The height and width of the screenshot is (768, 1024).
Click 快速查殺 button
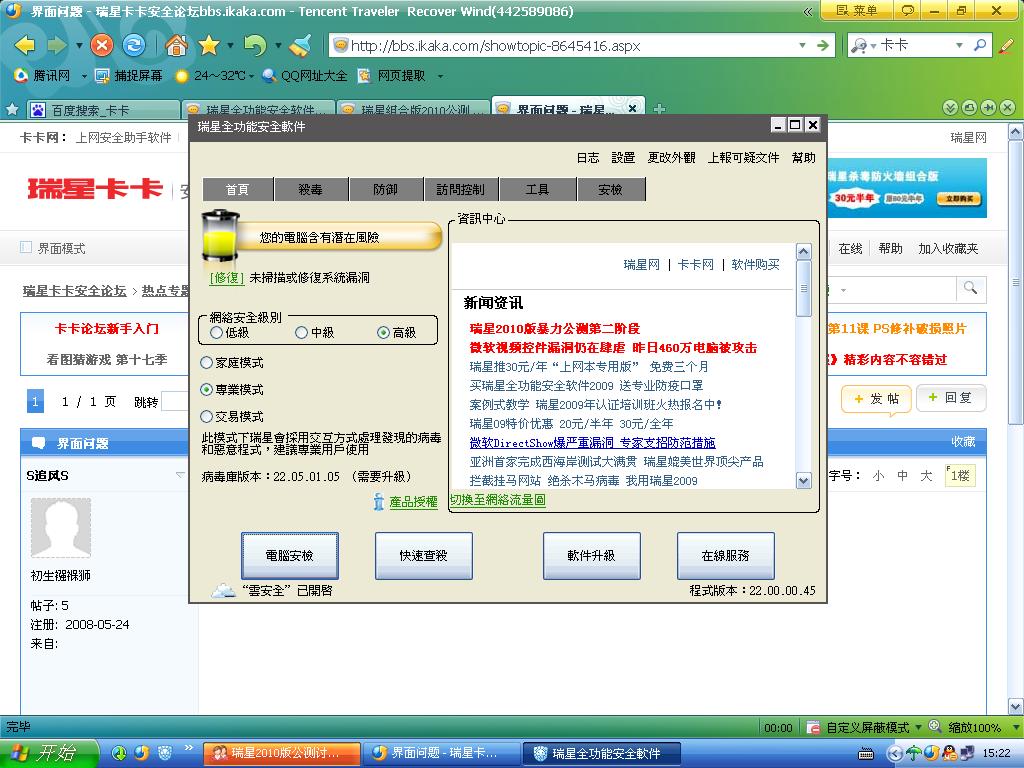pos(423,555)
